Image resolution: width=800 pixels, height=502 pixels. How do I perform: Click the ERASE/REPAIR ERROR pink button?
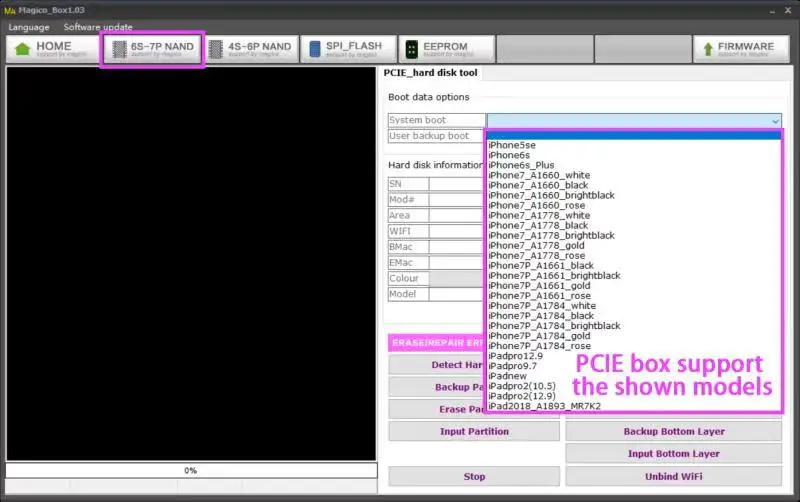point(437,343)
